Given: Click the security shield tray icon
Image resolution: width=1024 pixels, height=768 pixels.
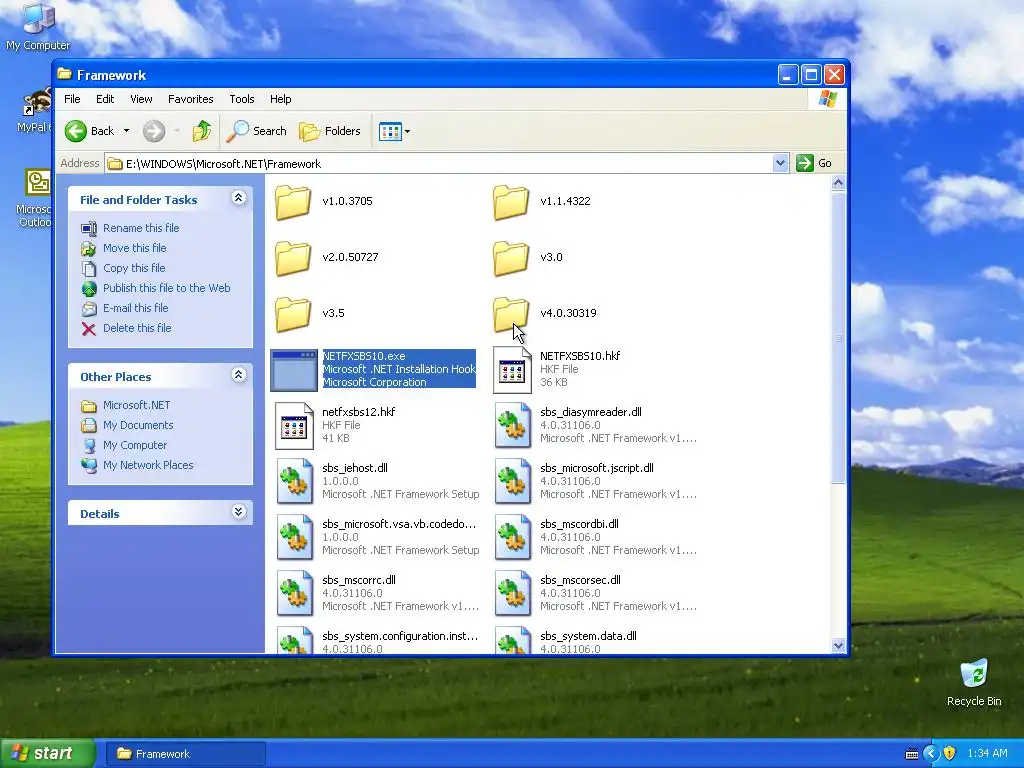Looking at the screenshot, I should pos(950,754).
